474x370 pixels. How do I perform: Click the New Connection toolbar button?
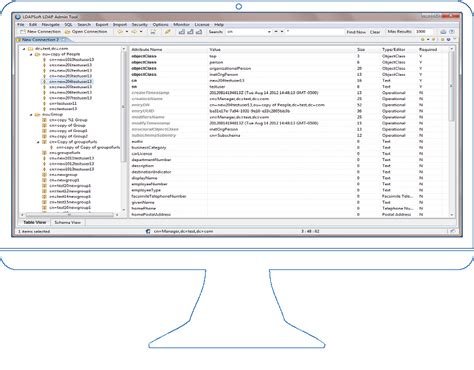click(41, 32)
